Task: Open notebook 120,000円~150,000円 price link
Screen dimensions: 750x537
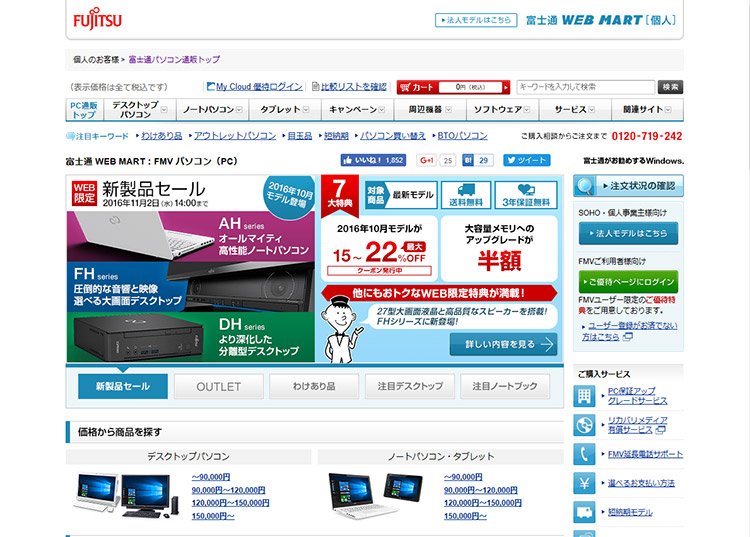Action: tap(483, 503)
